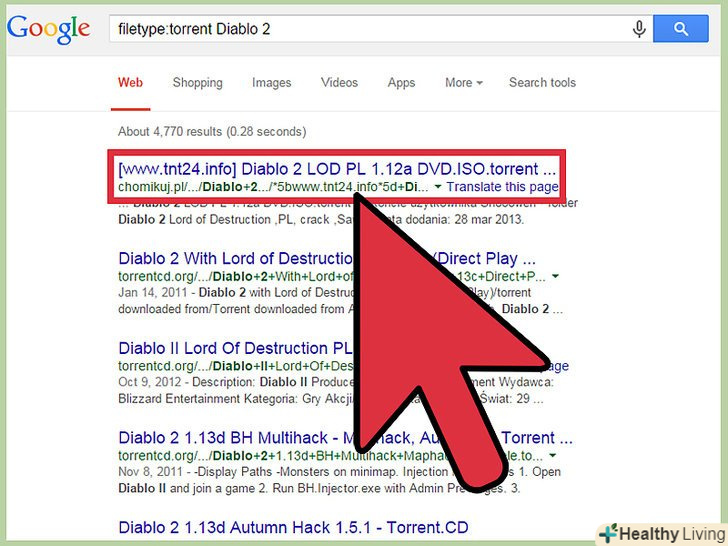This screenshot has width=728, height=546.
Task: Open the More dropdown menu
Action: click(x=464, y=83)
